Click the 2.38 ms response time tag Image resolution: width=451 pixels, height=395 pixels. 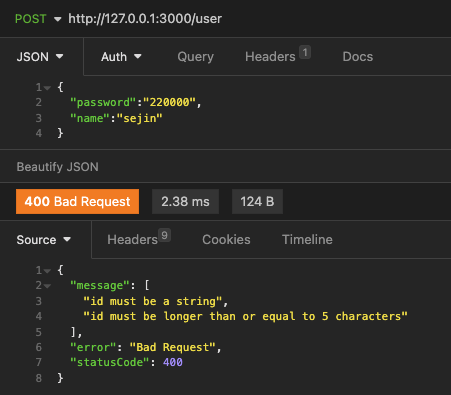[x=185, y=201]
